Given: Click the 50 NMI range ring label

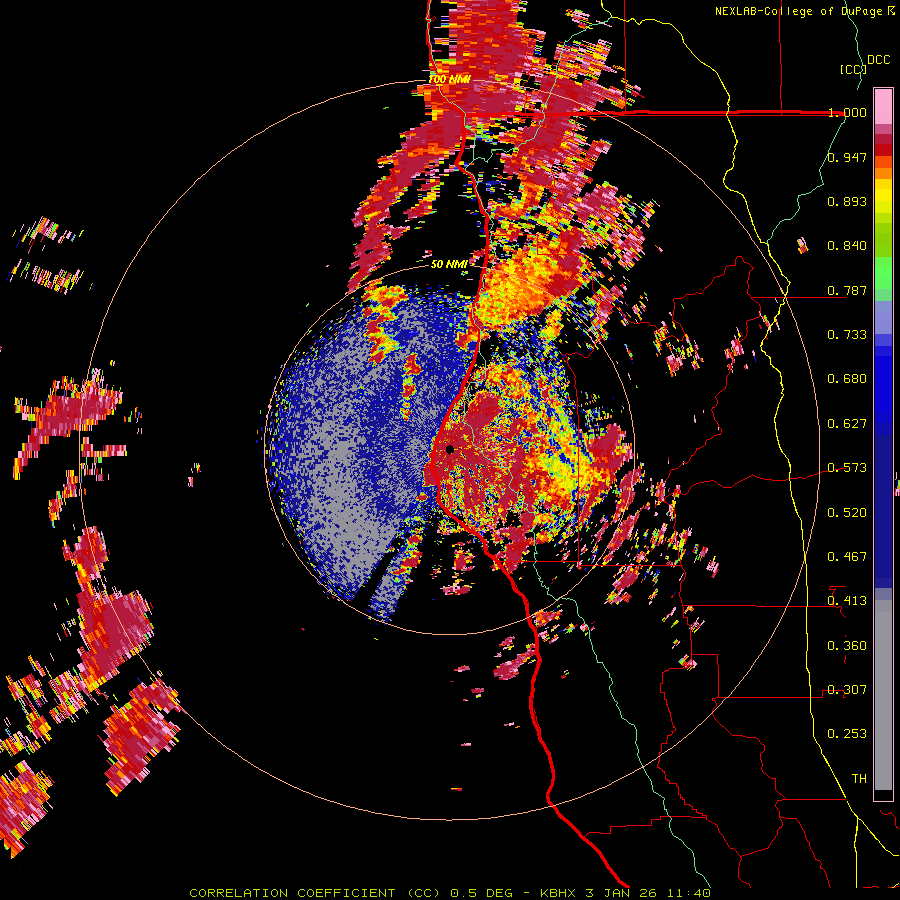Looking at the screenshot, I should click(x=449, y=264).
